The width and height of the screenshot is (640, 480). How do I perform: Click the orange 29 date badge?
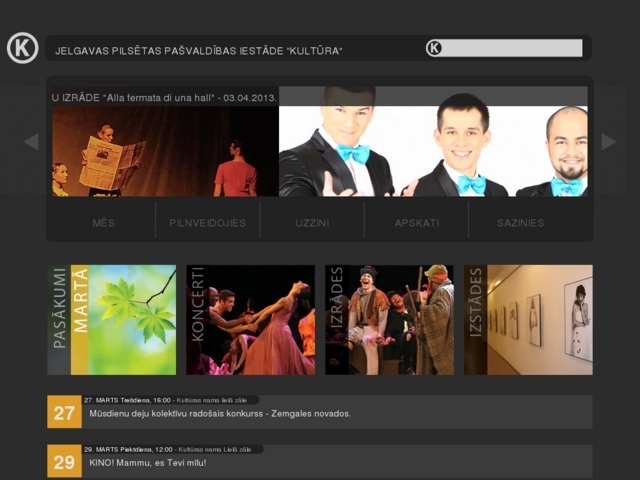click(x=64, y=462)
